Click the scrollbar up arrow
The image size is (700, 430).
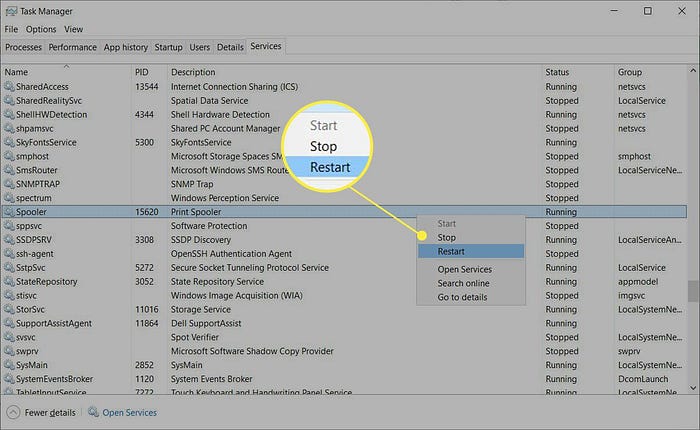[693, 71]
